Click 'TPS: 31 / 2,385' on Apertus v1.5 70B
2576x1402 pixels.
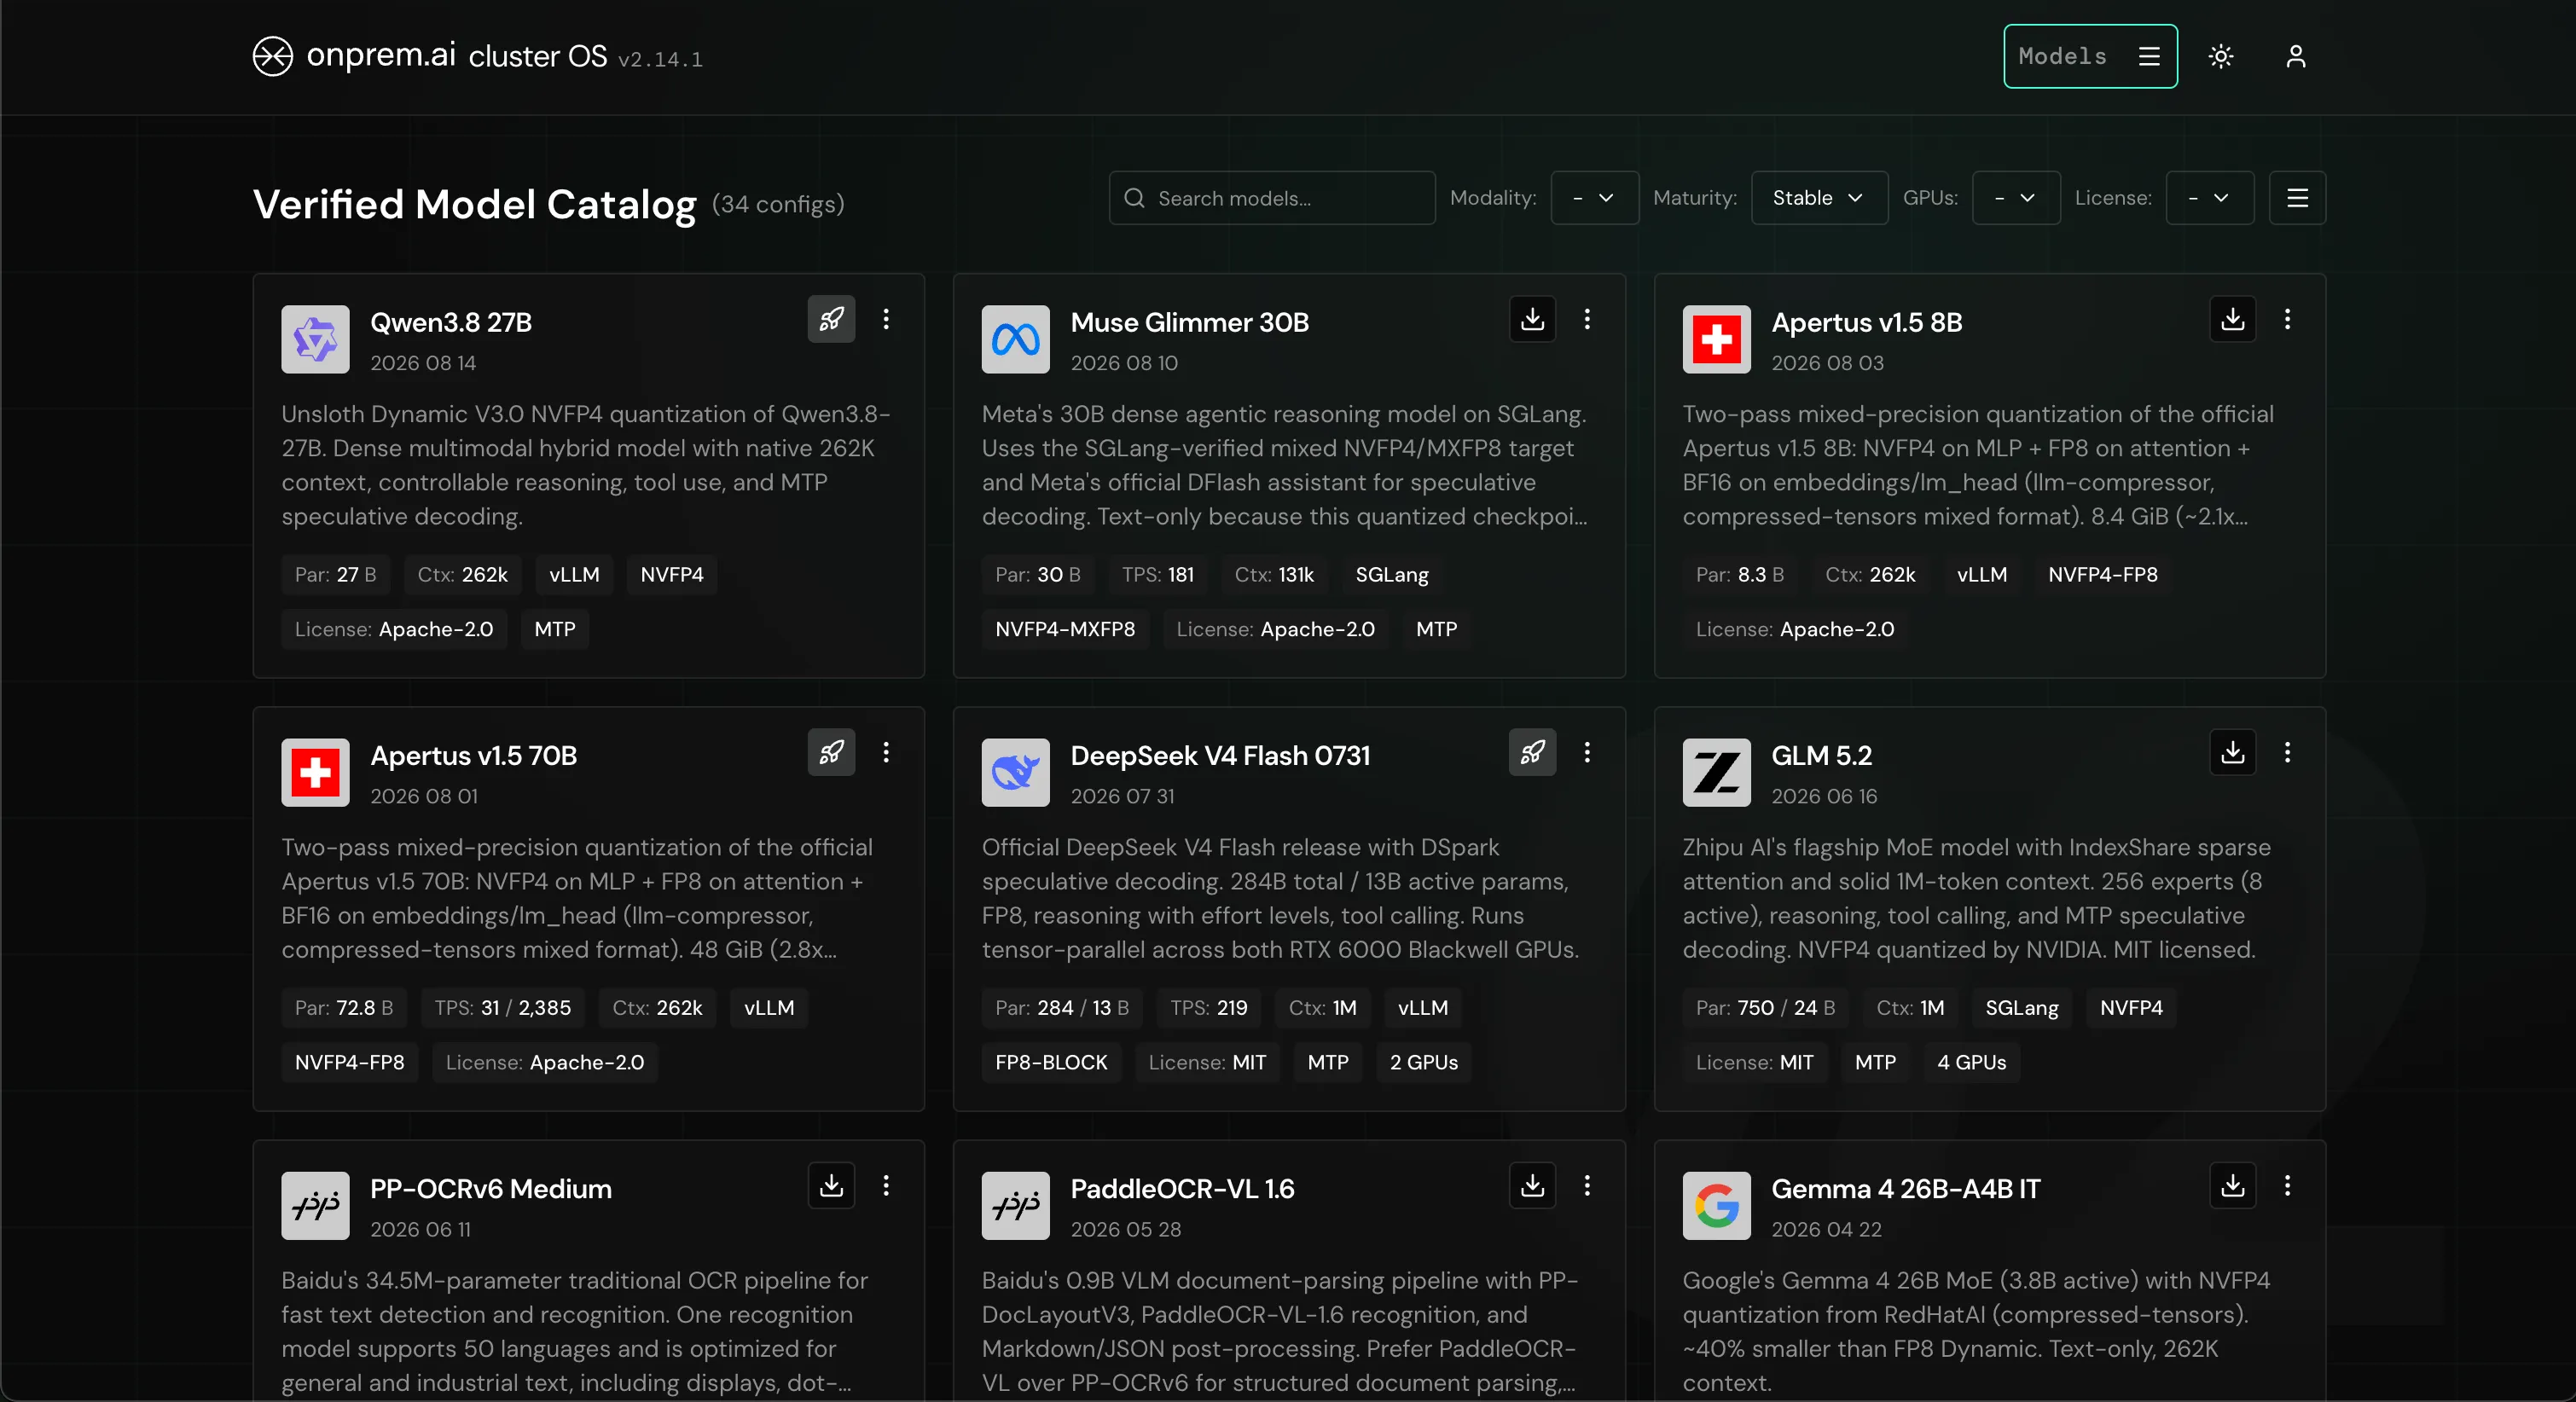click(502, 1007)
